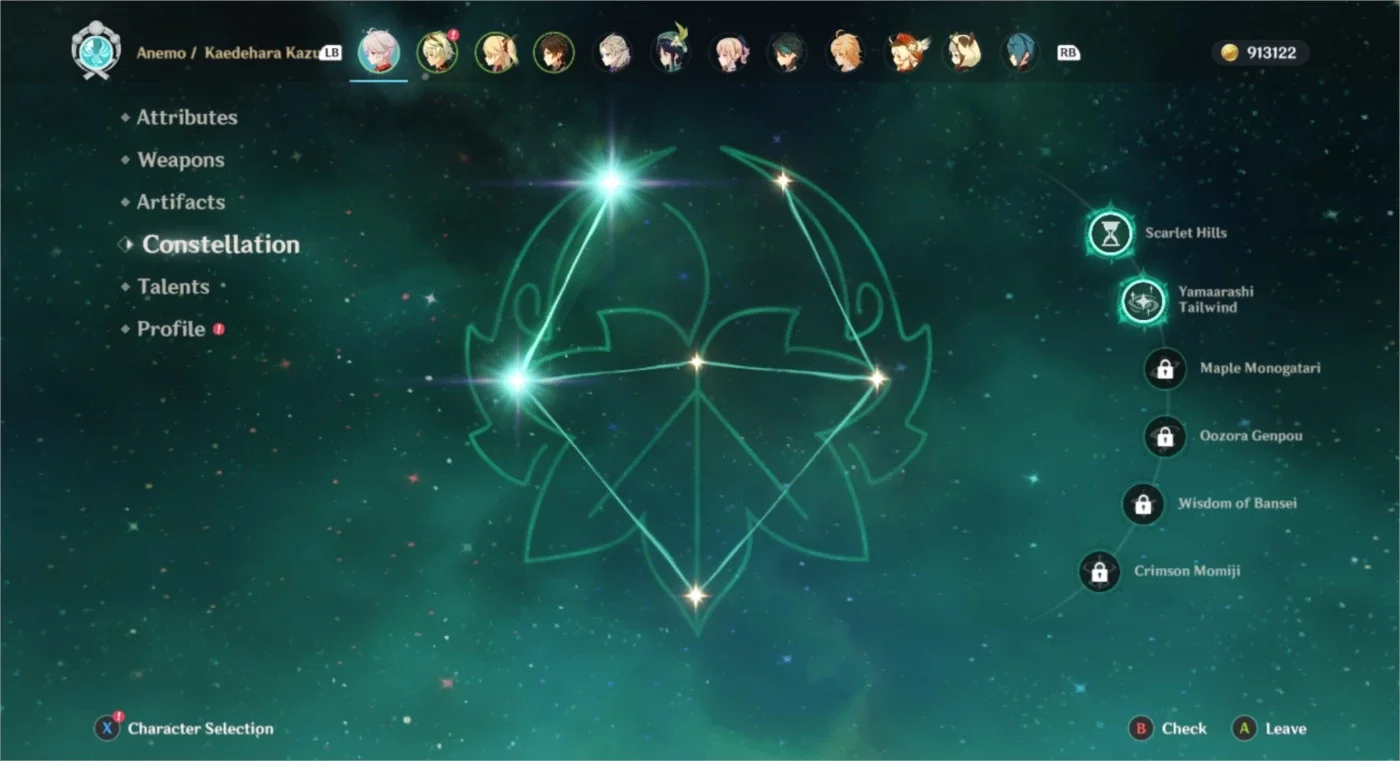Open the Yamaarashi Tailwind constellation icon
The height and width of the screenshot is (761, 1400).
1143,300
